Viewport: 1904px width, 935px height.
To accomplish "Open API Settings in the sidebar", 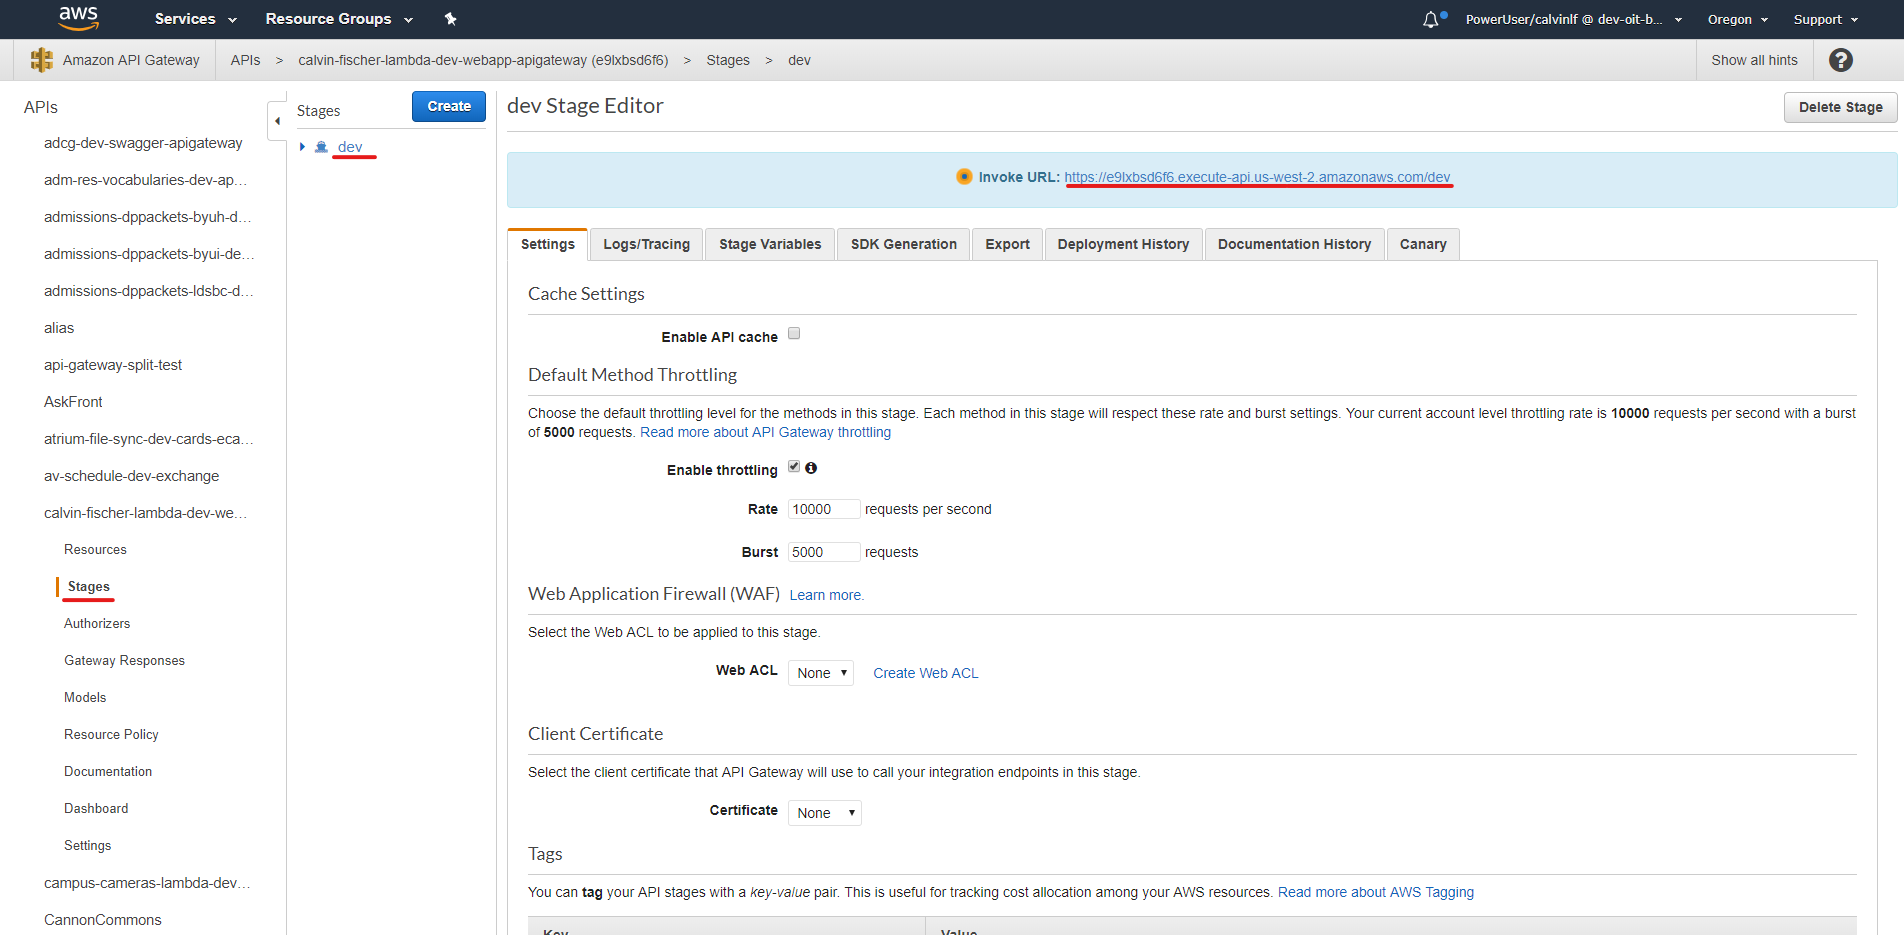I will coord(88,846).
